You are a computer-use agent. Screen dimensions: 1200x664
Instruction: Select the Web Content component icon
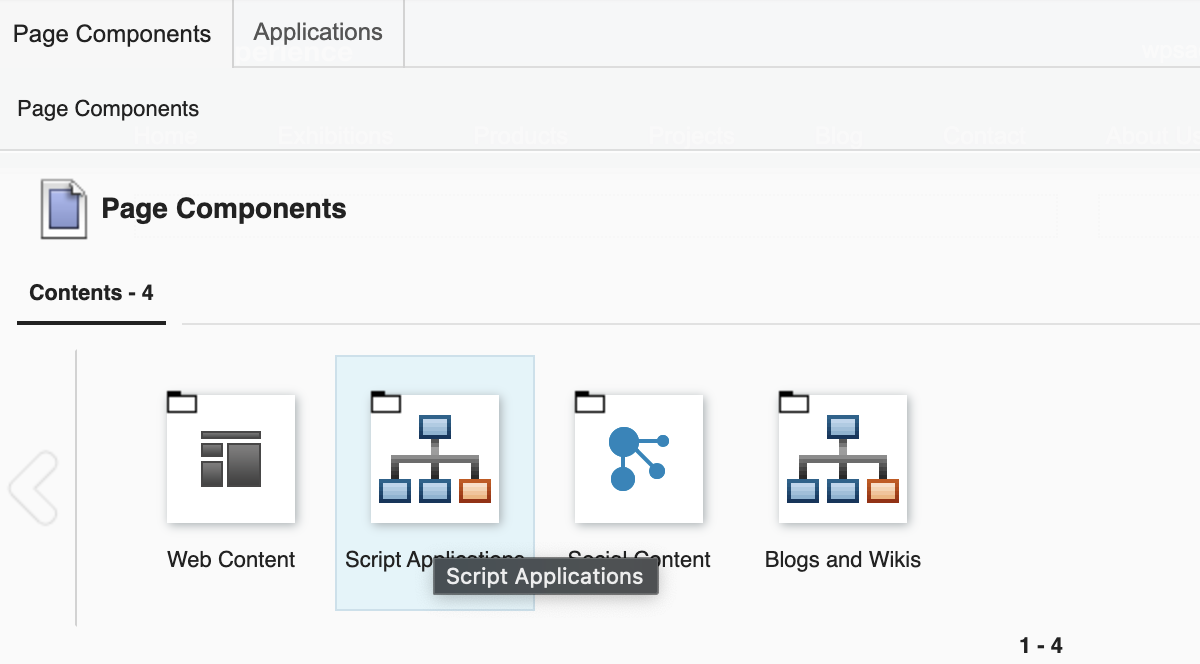click(x=231, y=458)
